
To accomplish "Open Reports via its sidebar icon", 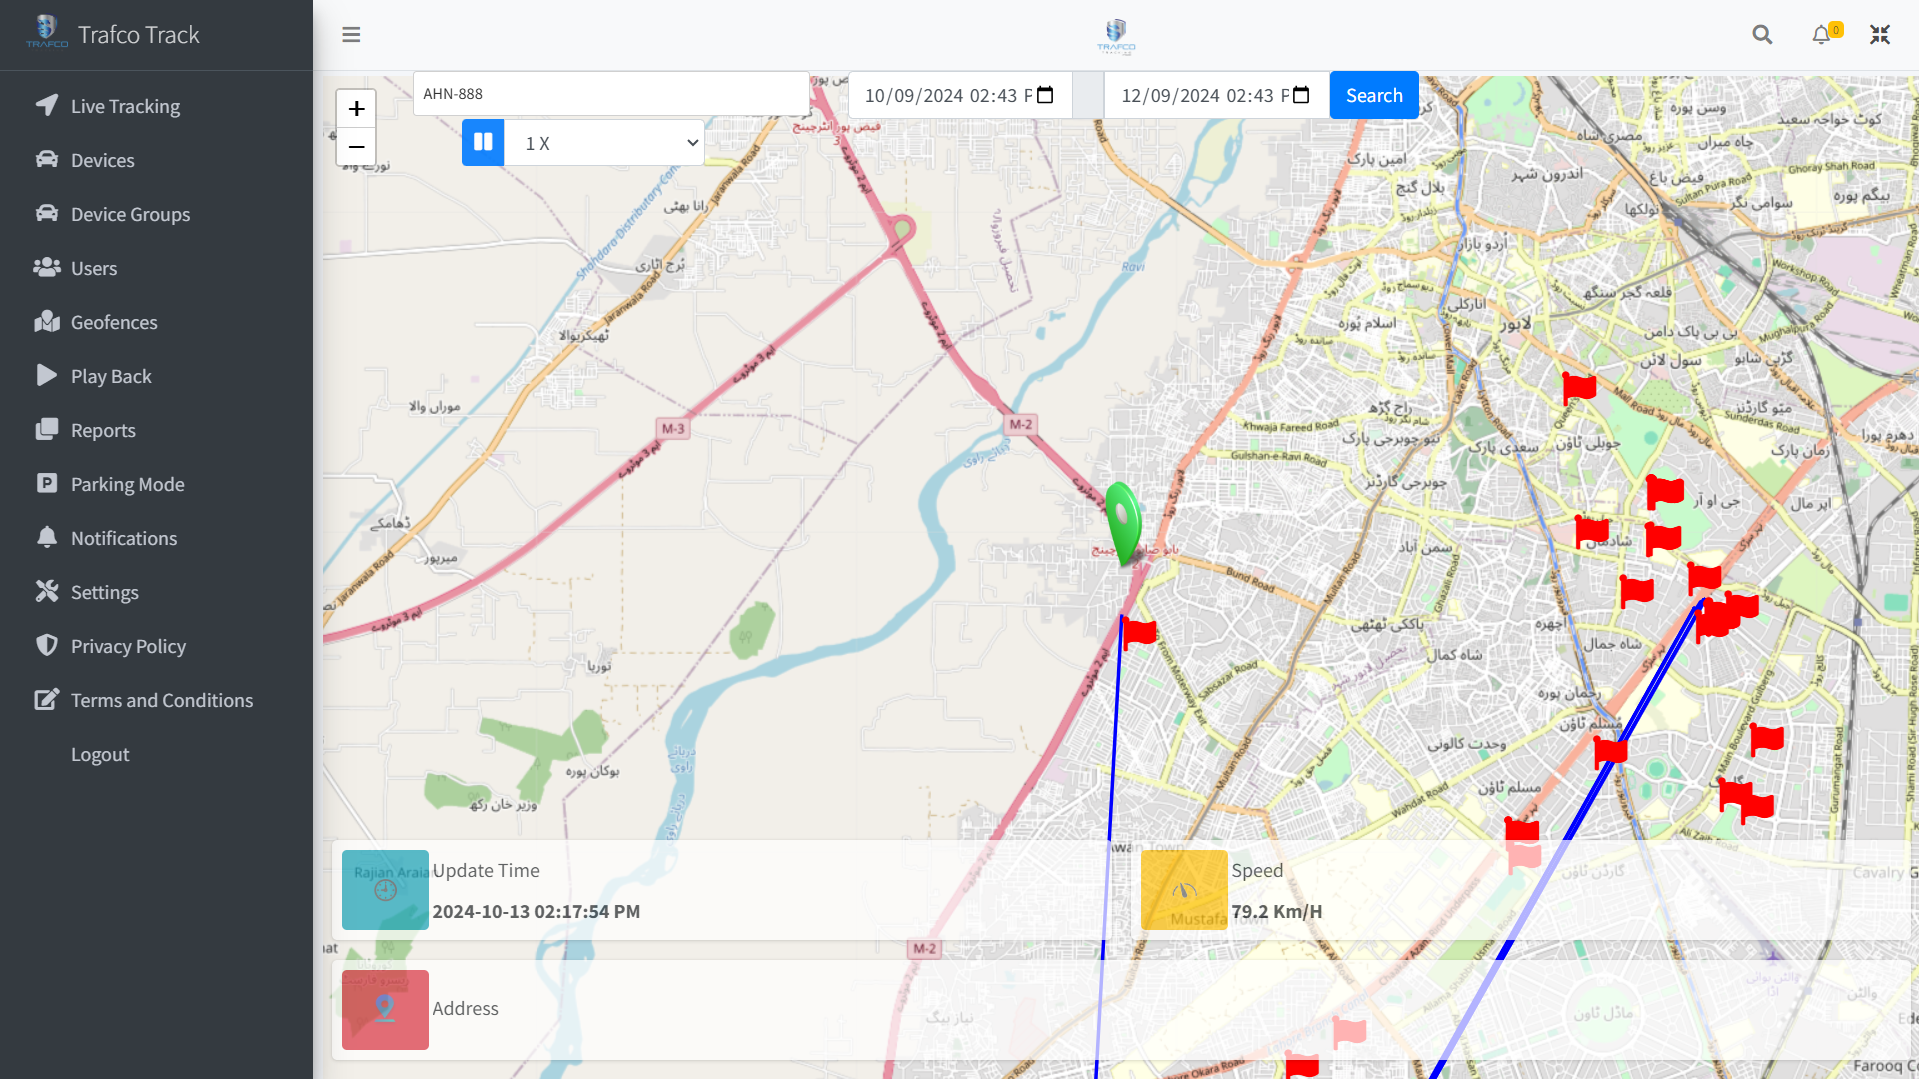I will (x=47, y=429).
